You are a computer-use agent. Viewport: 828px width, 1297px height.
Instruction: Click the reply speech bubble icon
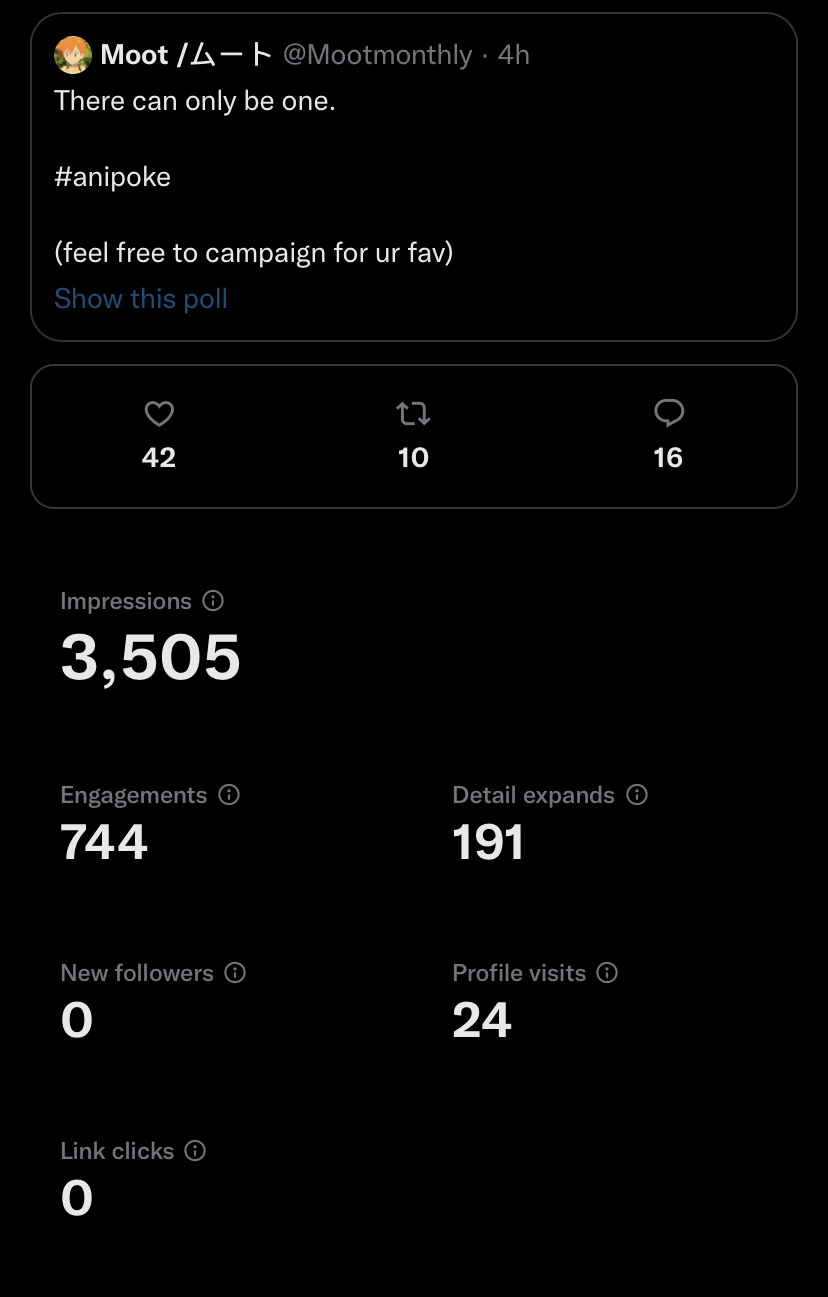point(668,413)
